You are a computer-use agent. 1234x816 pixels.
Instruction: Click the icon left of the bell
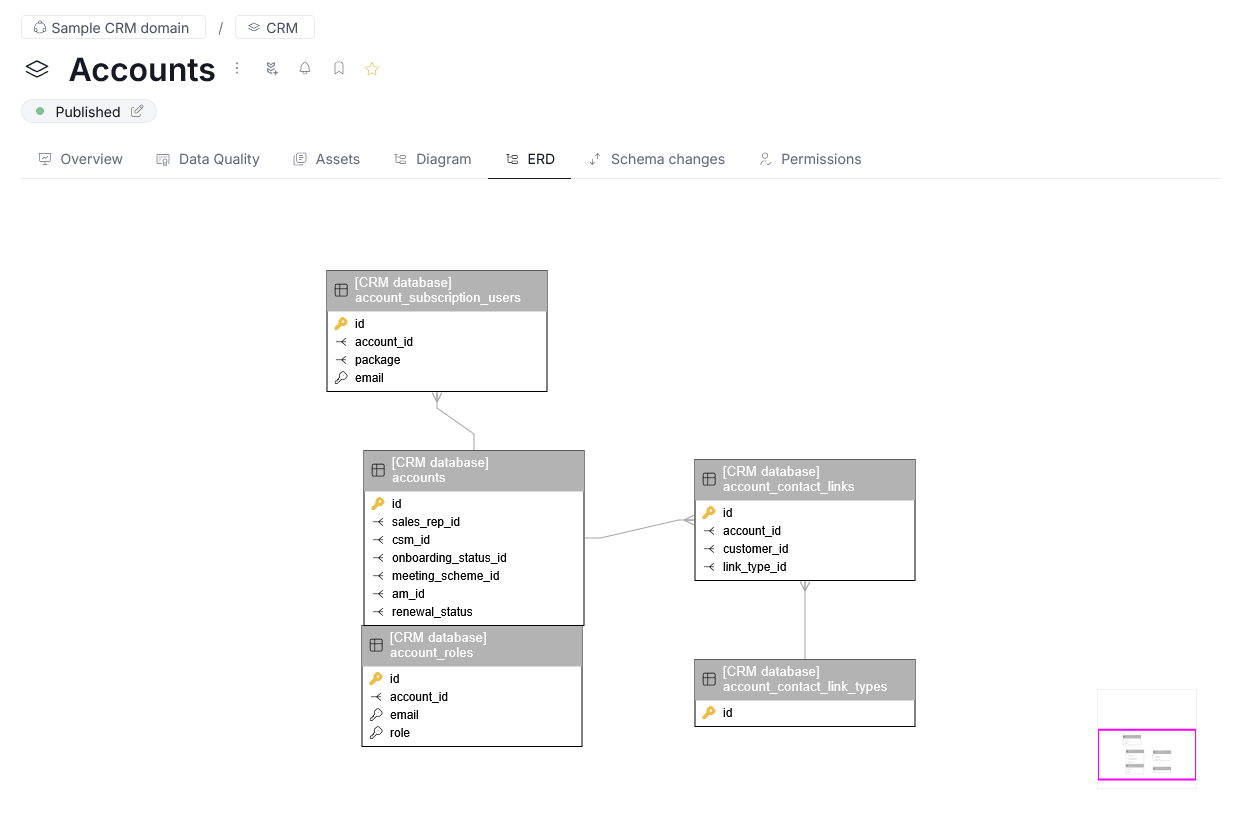[271, 69]
